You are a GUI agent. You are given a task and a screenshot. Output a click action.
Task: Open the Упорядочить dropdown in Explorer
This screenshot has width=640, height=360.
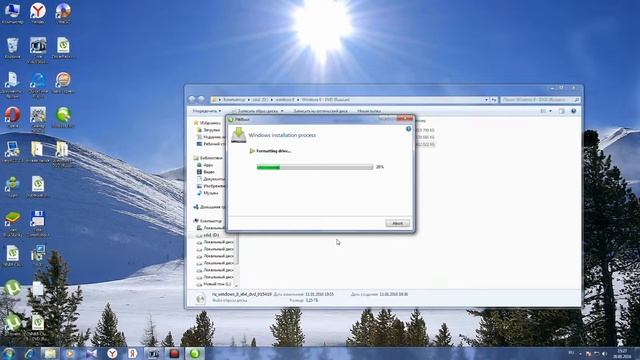207,111
